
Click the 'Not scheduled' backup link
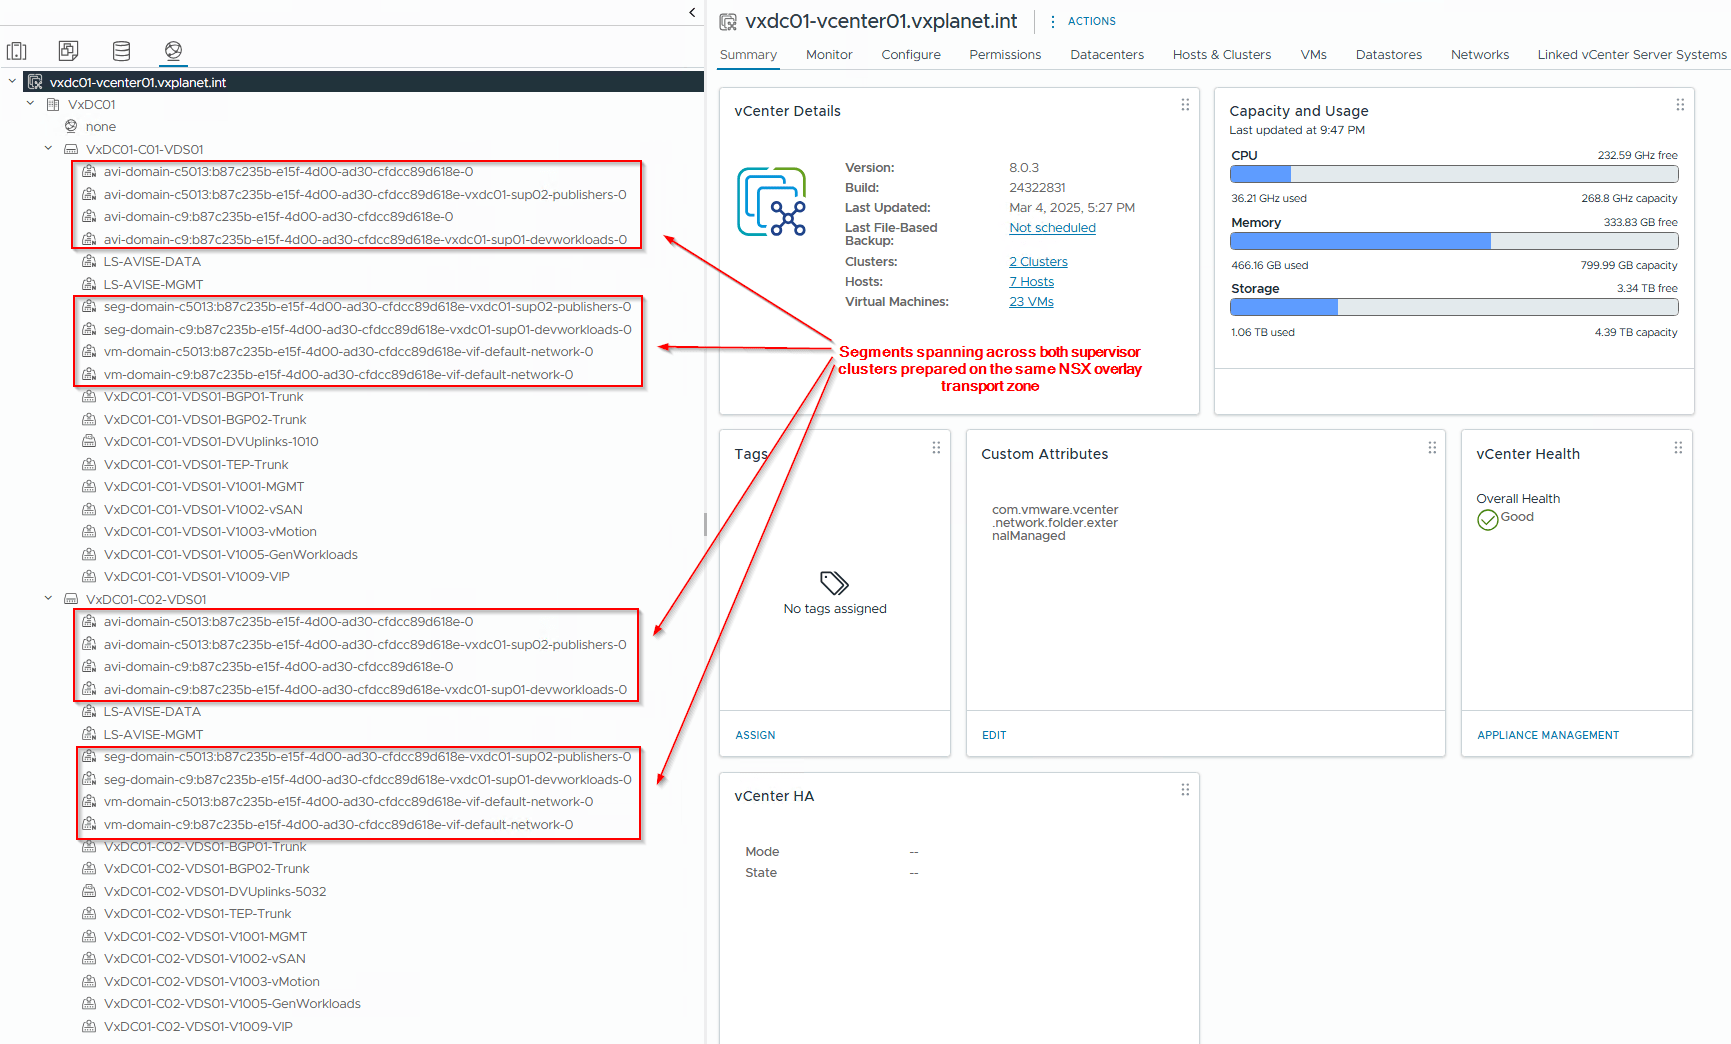1052,228
